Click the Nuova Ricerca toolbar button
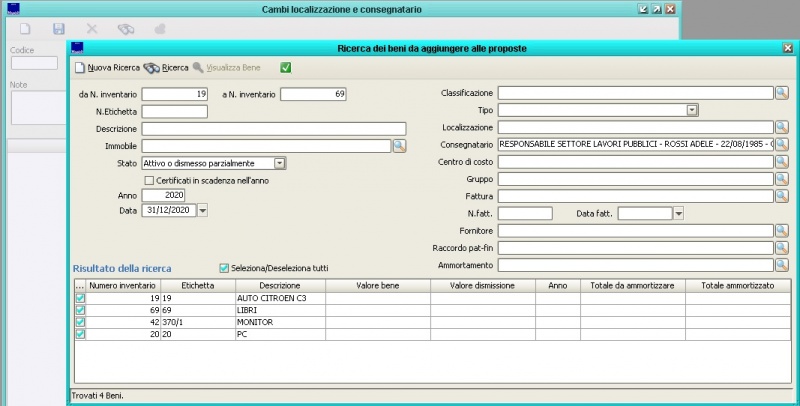Screen dimensions: 800x406 coord(107,68)
